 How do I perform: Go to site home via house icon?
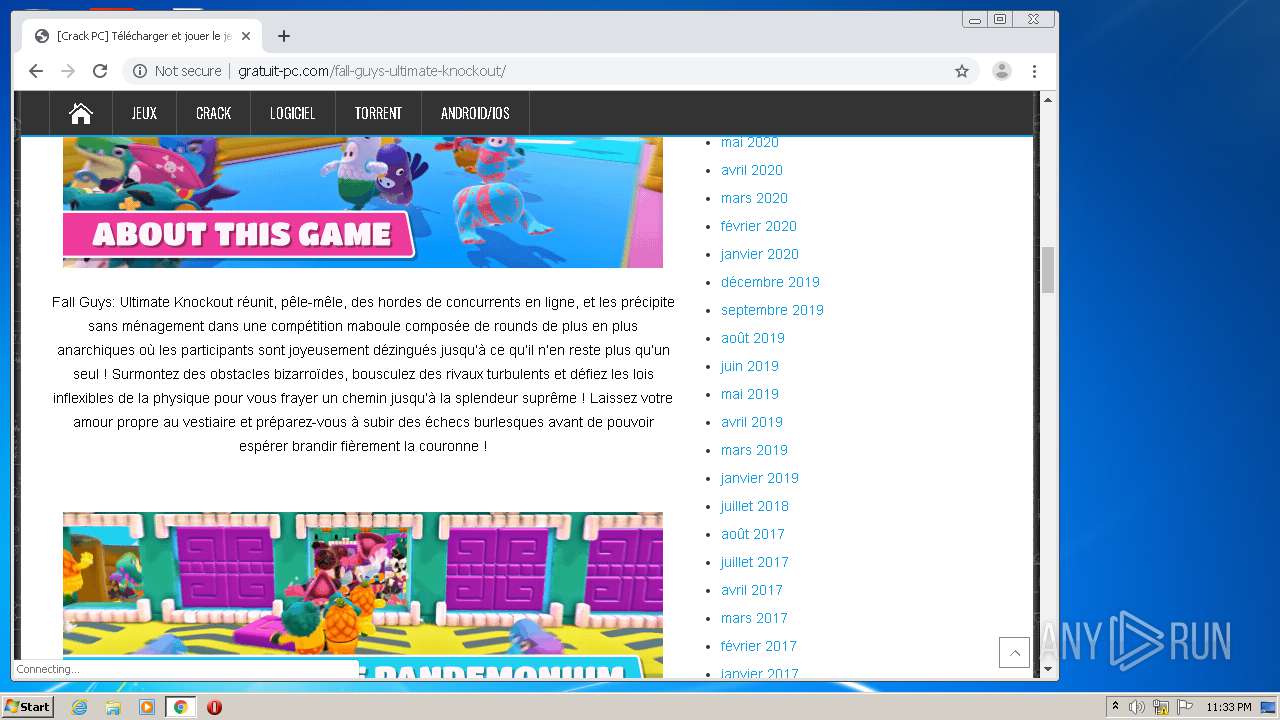[81, 113]
